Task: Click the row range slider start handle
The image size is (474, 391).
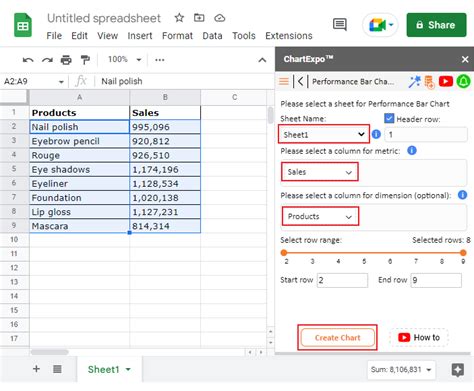Action: (284, 253)
